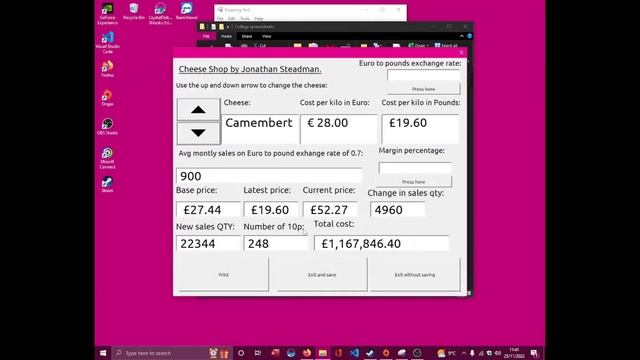
Task: Collapse the File Explorer ribbon chevron
Action: pos(462,36)
